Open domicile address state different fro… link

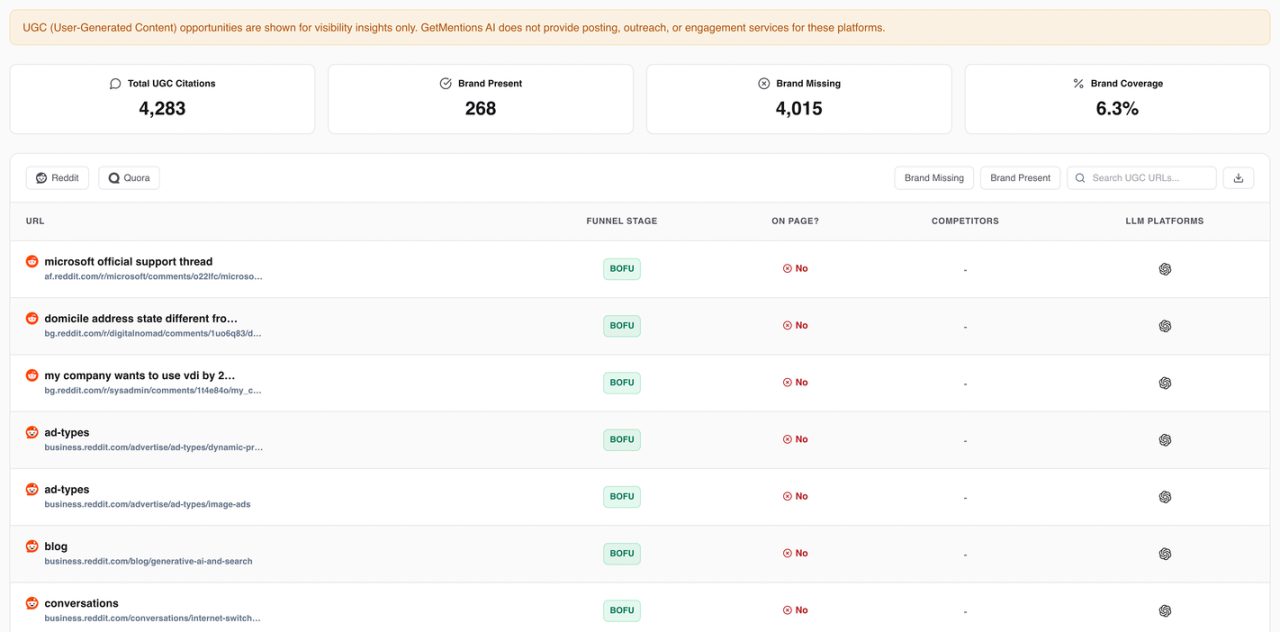[x=141, y=319]
